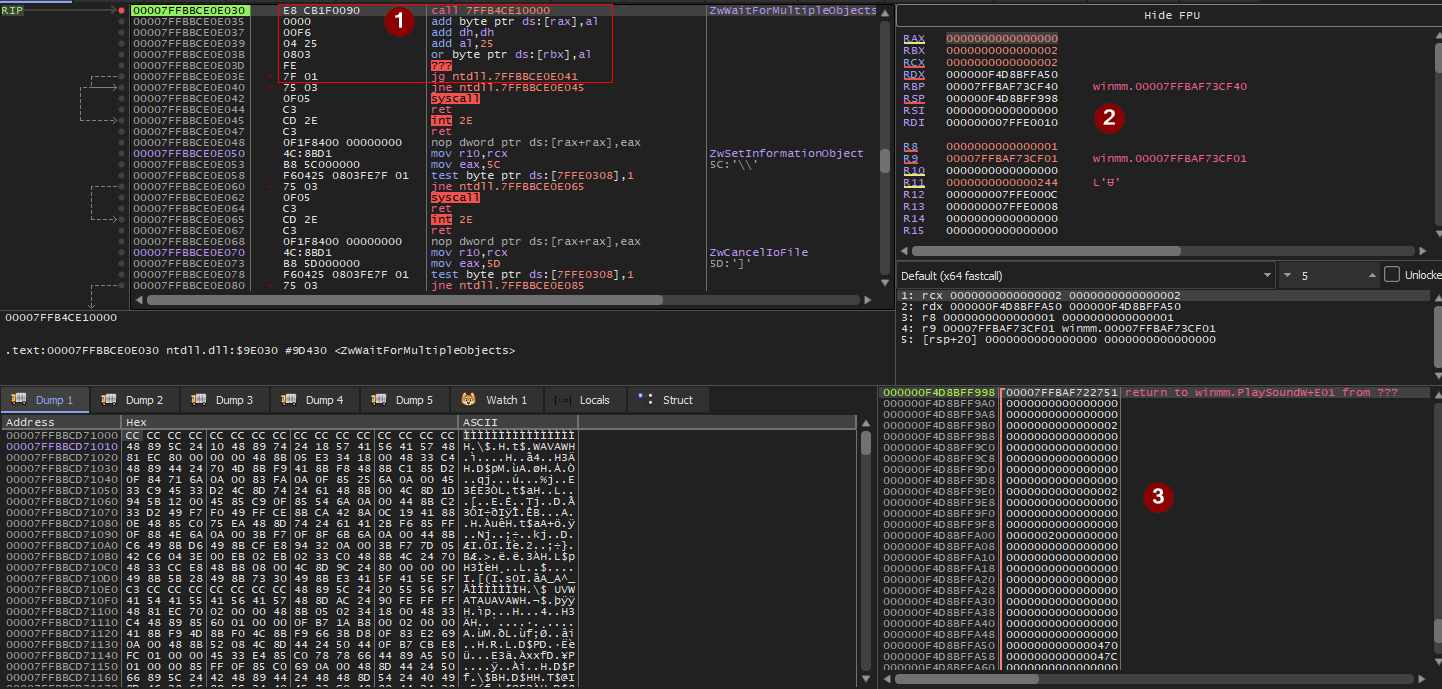Click the .text:00007FFBBCE0E030 ntdll.dll location line
This screenshot has width=1442, height=689.
(260, 351)
